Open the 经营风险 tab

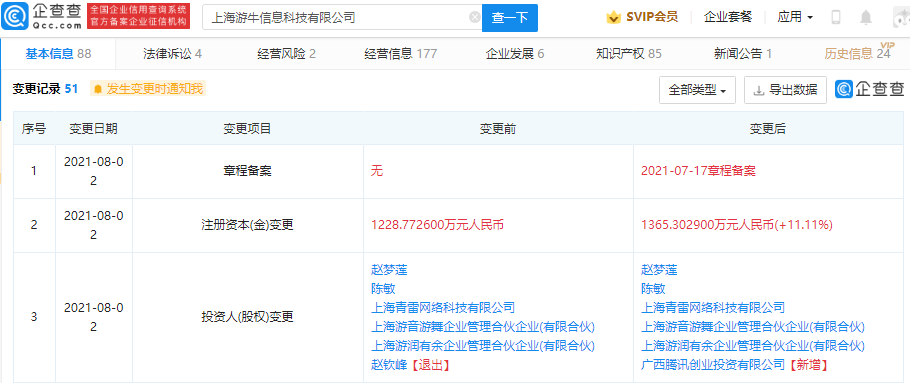pos(286,54)
